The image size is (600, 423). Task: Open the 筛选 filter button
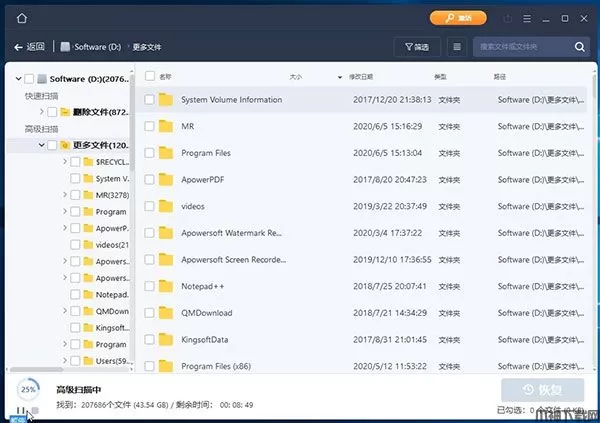[417, 47]
